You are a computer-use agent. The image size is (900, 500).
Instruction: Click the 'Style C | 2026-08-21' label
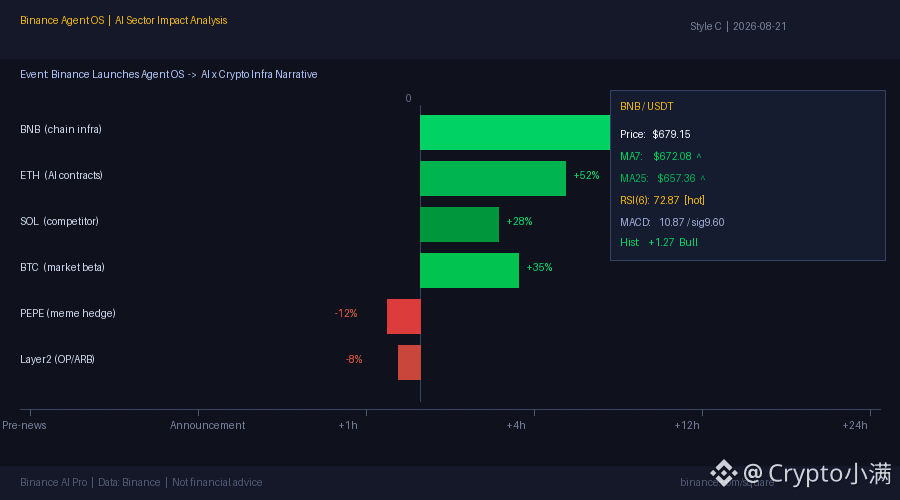click(738, 26)
